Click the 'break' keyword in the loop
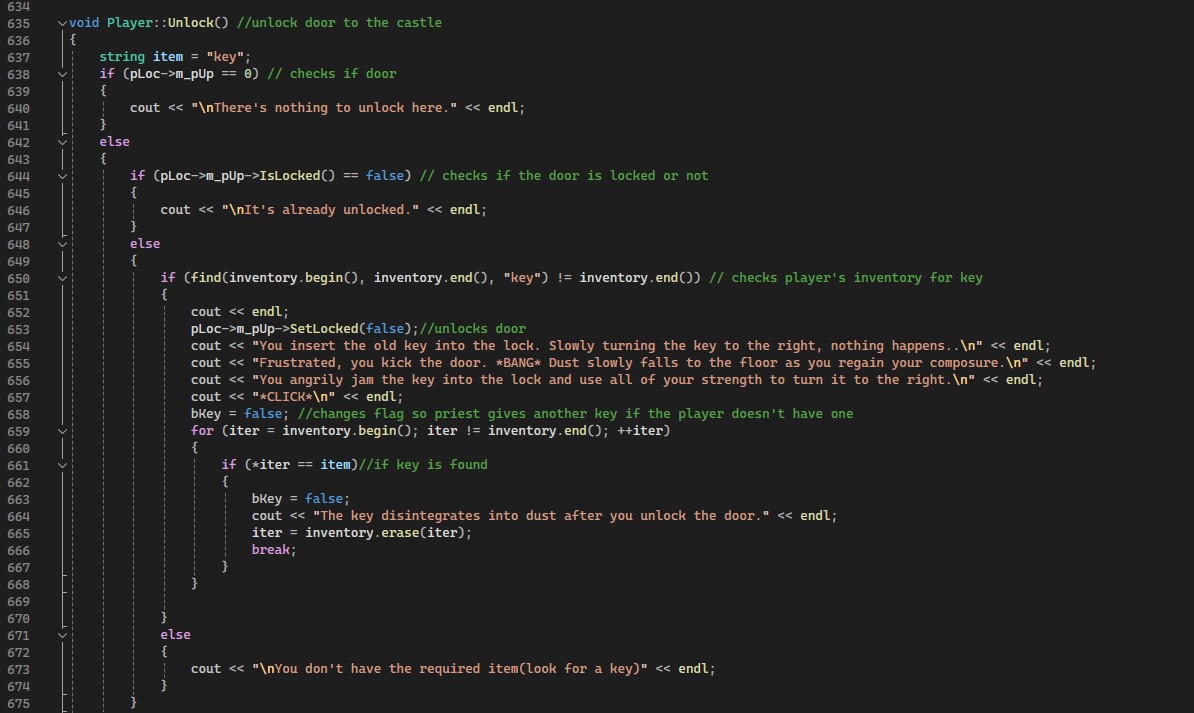This screenshot has height=713, width=1194. click(271, 550)
